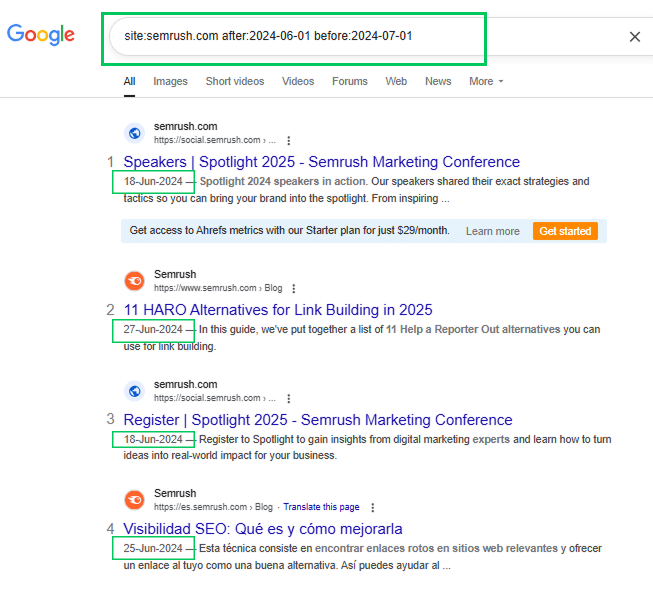Click the globe favicon of the Speakers result
This screenshot has height=593, width=653.
coord(135,133)
